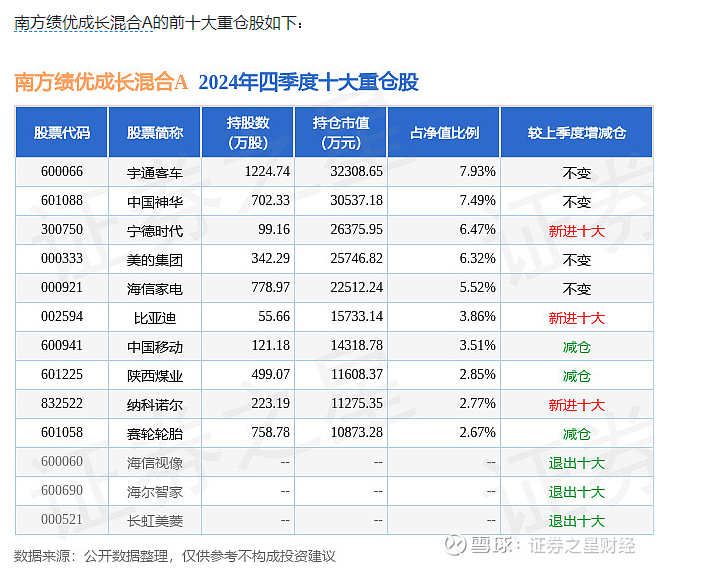Click the 宁德时代 stock name
Viewport: 703px width, 576px height.
155,231
